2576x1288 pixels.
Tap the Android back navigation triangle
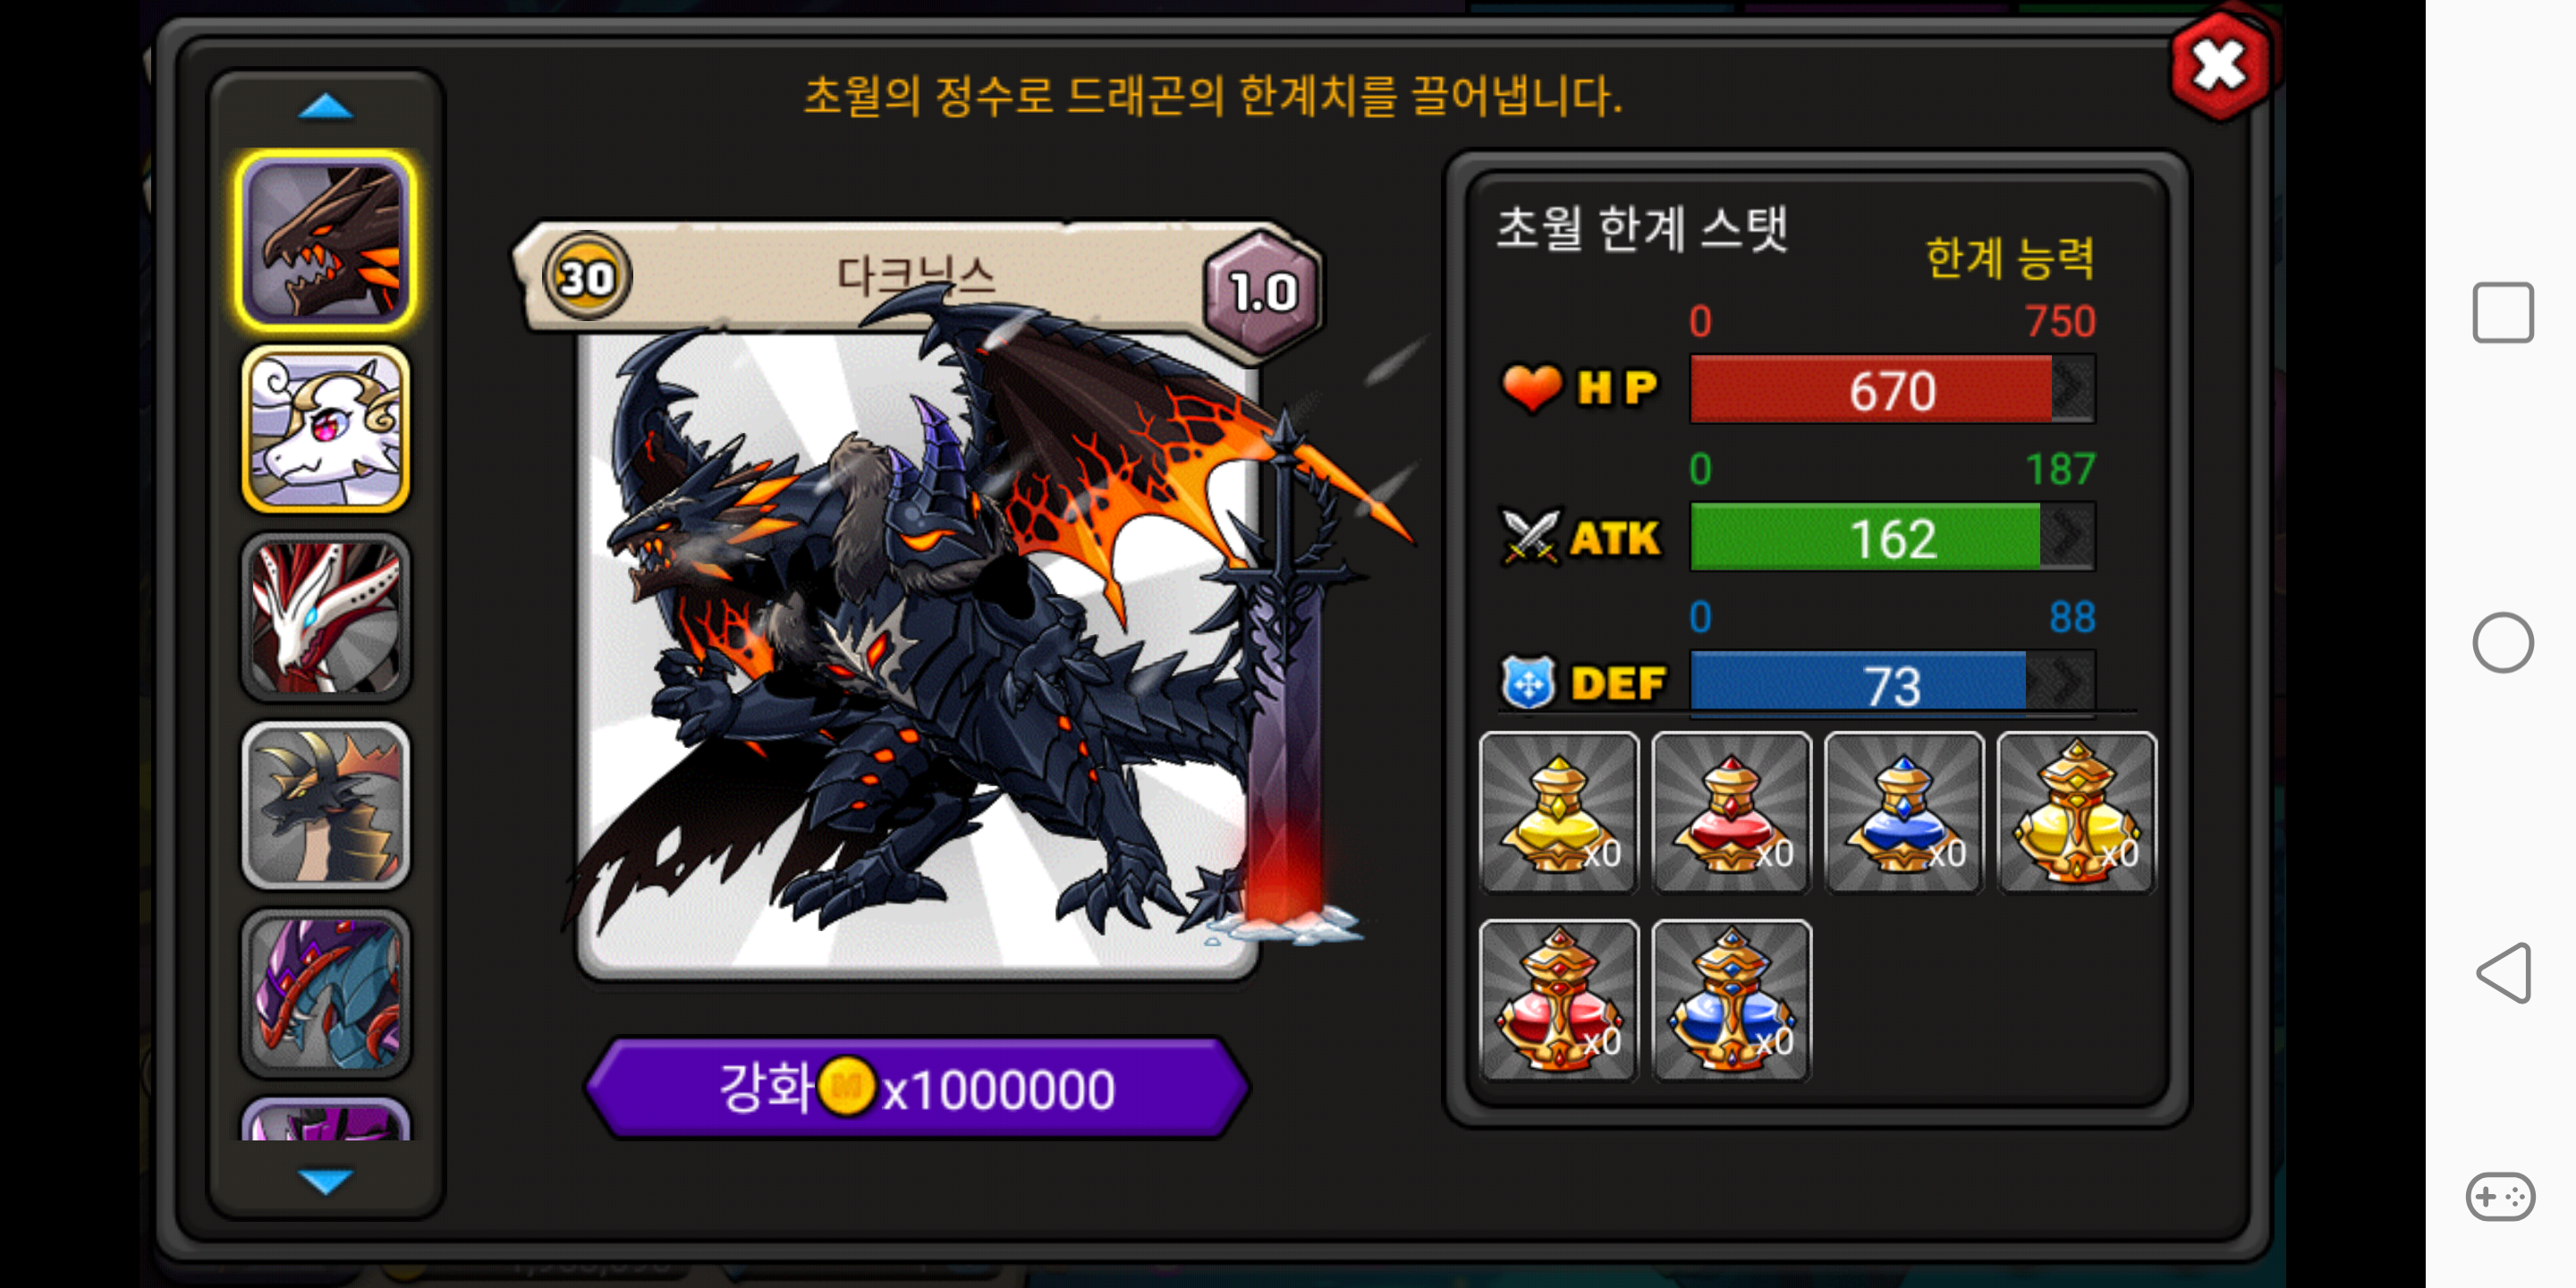(x=2504, y=972)
